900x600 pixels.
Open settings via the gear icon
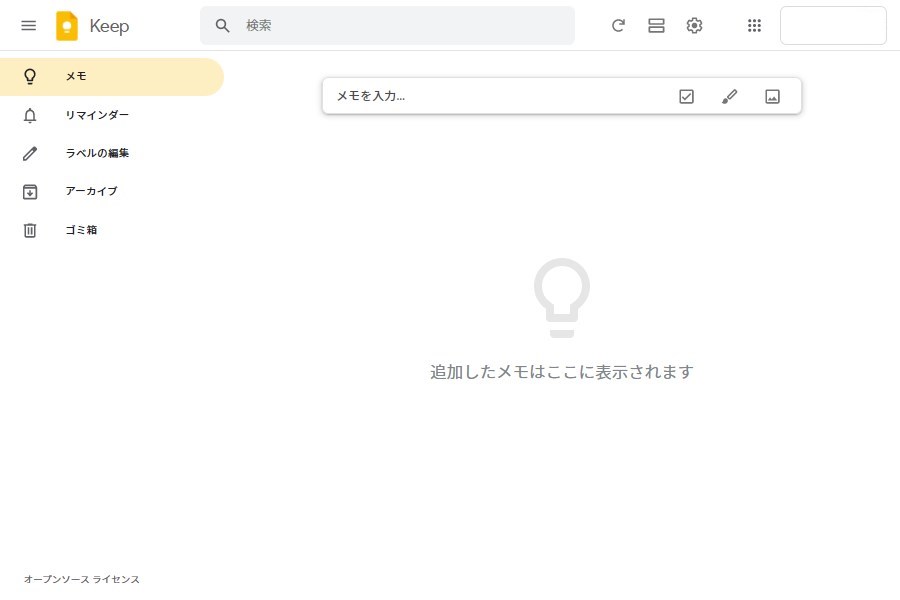694,26
